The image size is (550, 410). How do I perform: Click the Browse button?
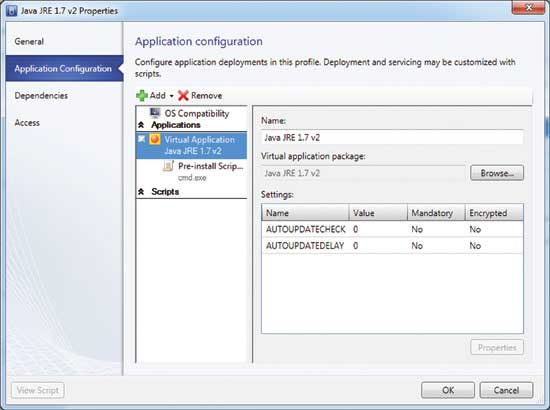coord(497,173)
